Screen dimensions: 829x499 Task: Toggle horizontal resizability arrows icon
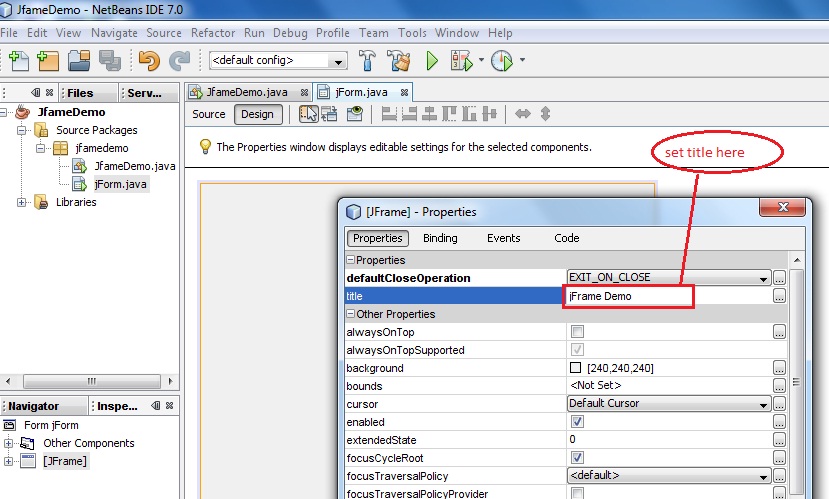pos(522,114)
